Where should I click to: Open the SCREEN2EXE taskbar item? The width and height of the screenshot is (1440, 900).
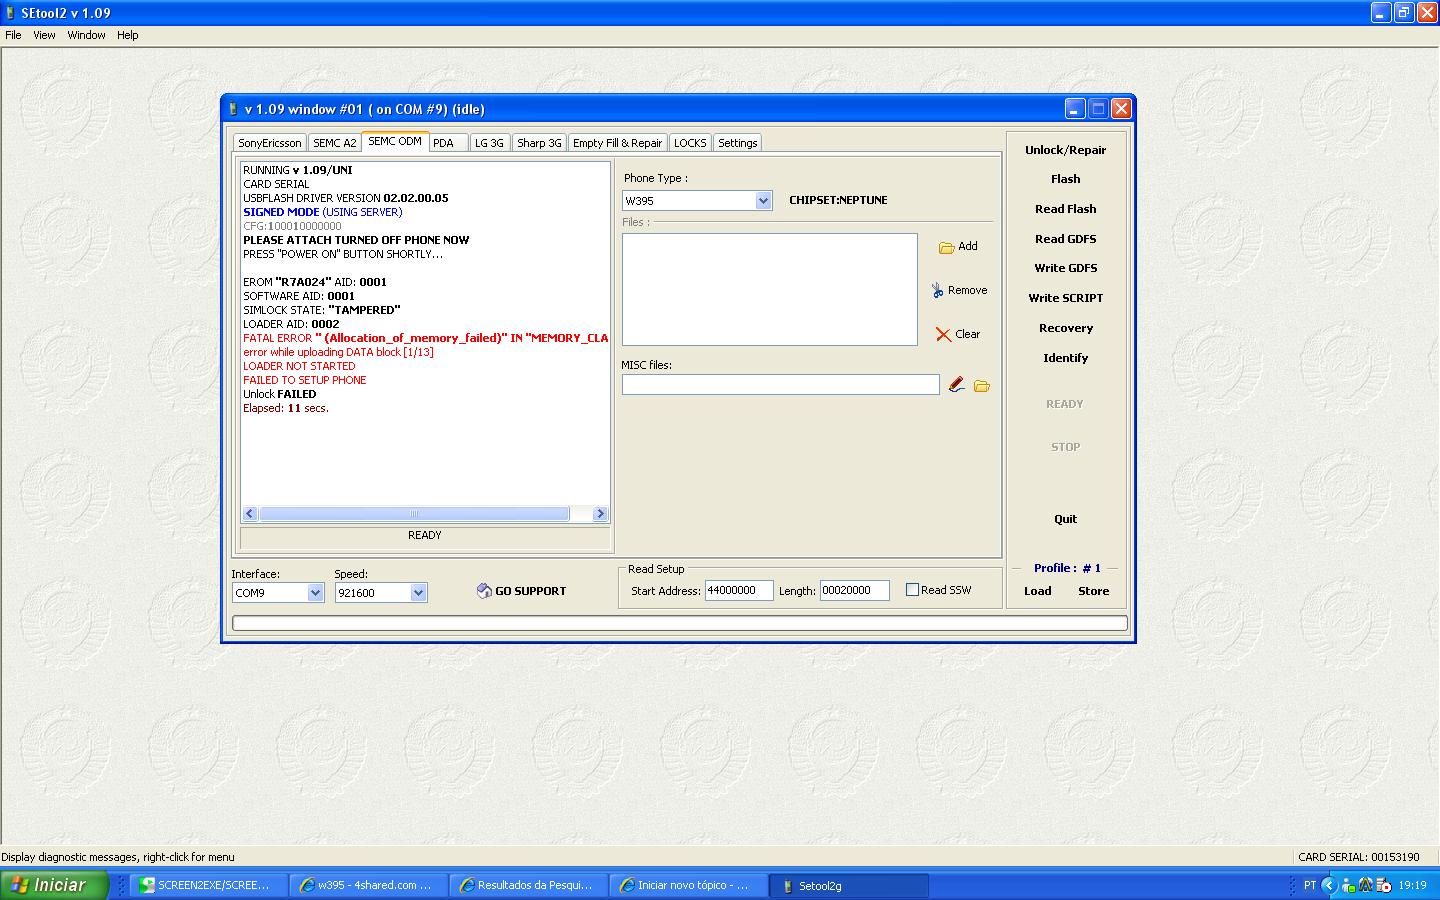pyautogui.click(x=207, y=885)
